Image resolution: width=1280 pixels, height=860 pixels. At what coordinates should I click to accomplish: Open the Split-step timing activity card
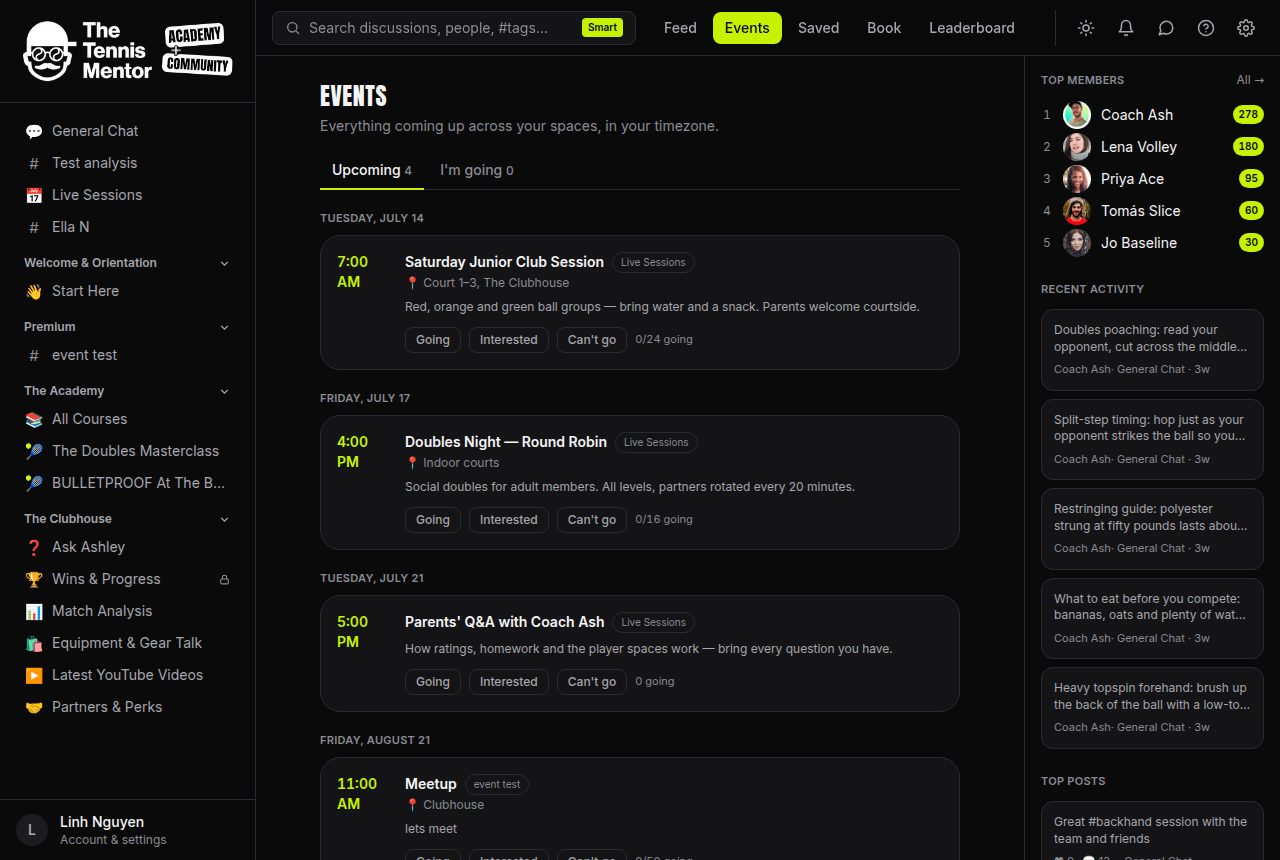1152,439
